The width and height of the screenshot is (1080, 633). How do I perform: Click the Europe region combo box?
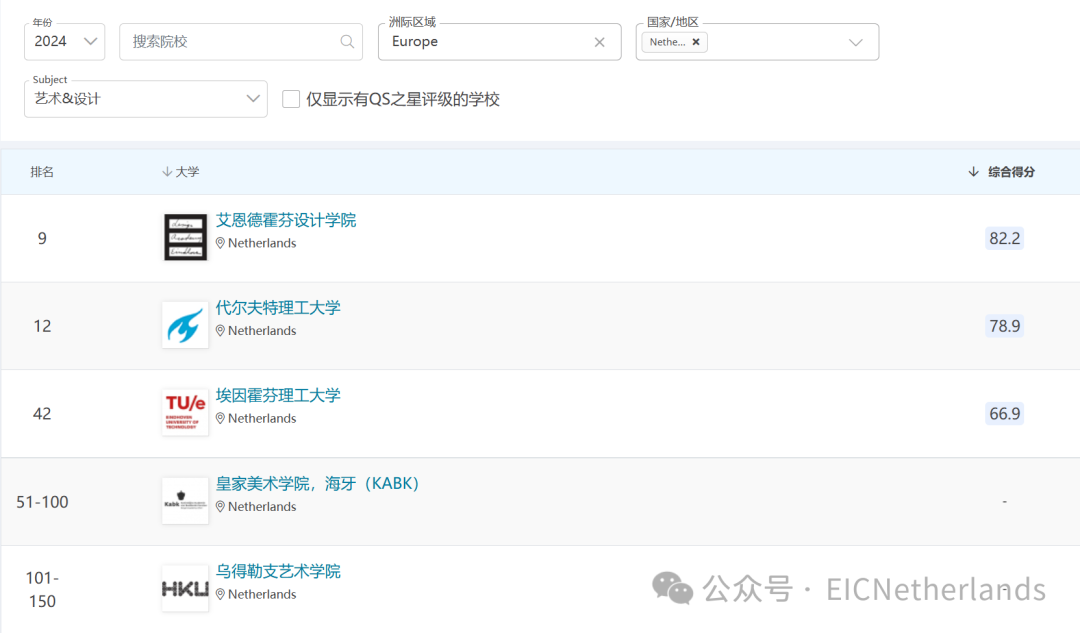pyautogui.click(x=499, y=41)
